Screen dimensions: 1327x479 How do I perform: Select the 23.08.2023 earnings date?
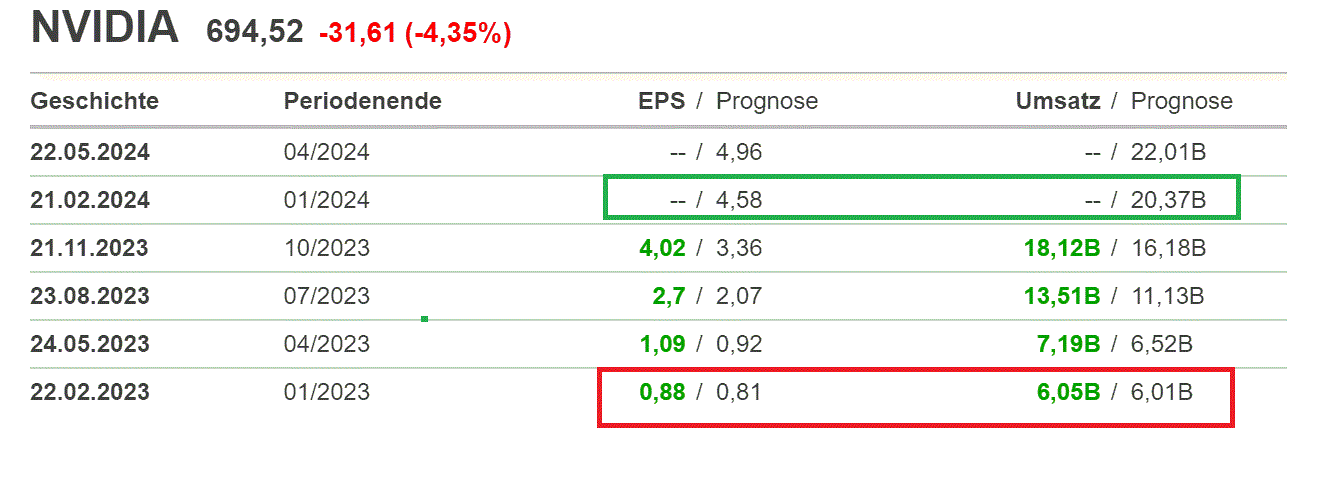(90, 296)
